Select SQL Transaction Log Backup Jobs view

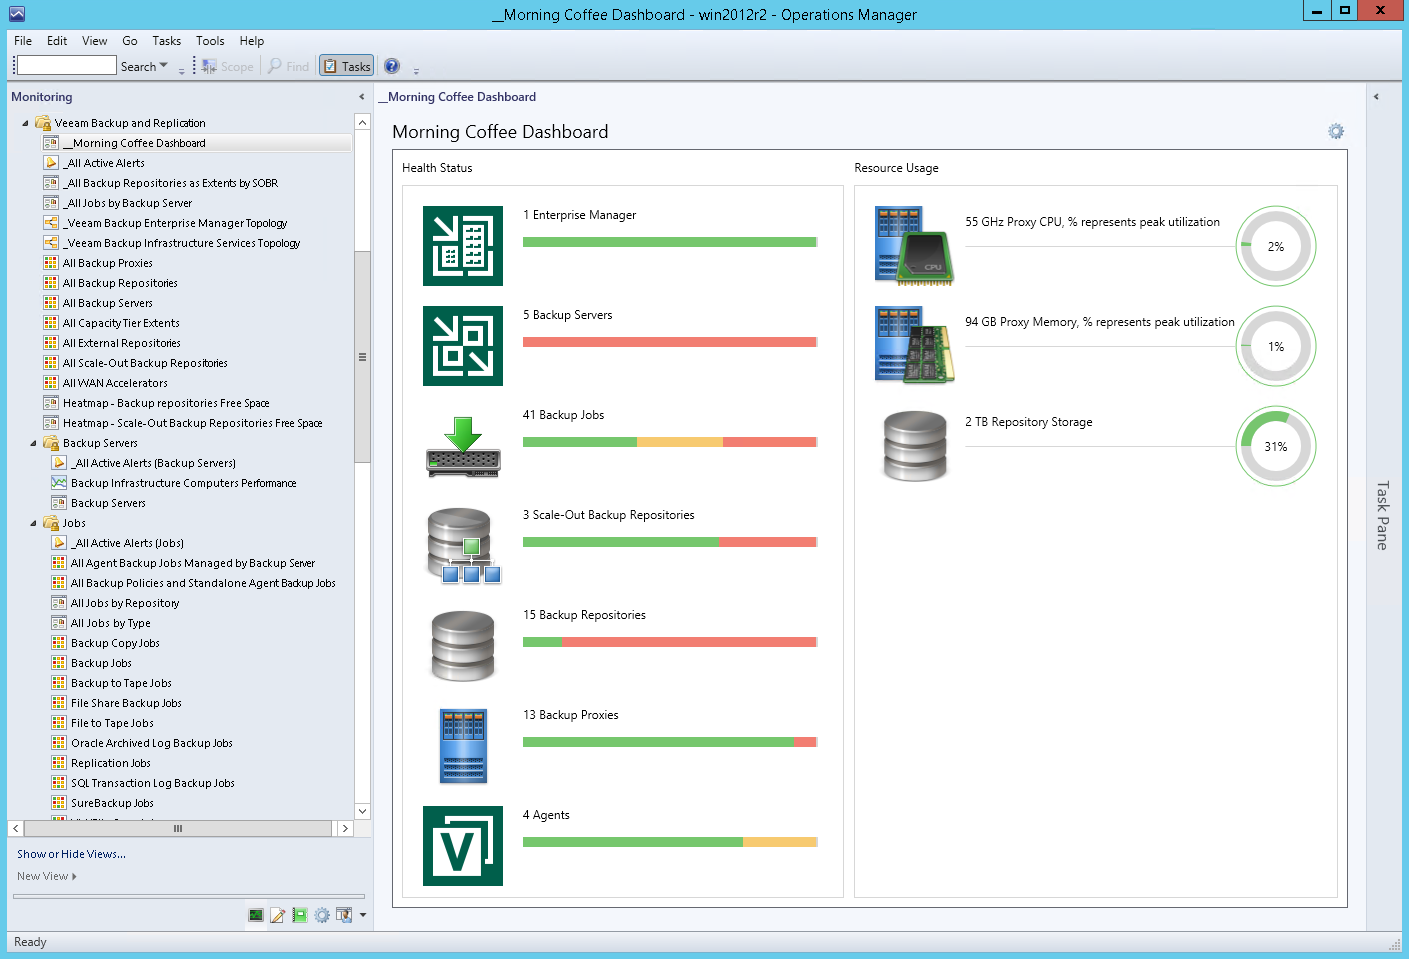click(x=153, y=783)
